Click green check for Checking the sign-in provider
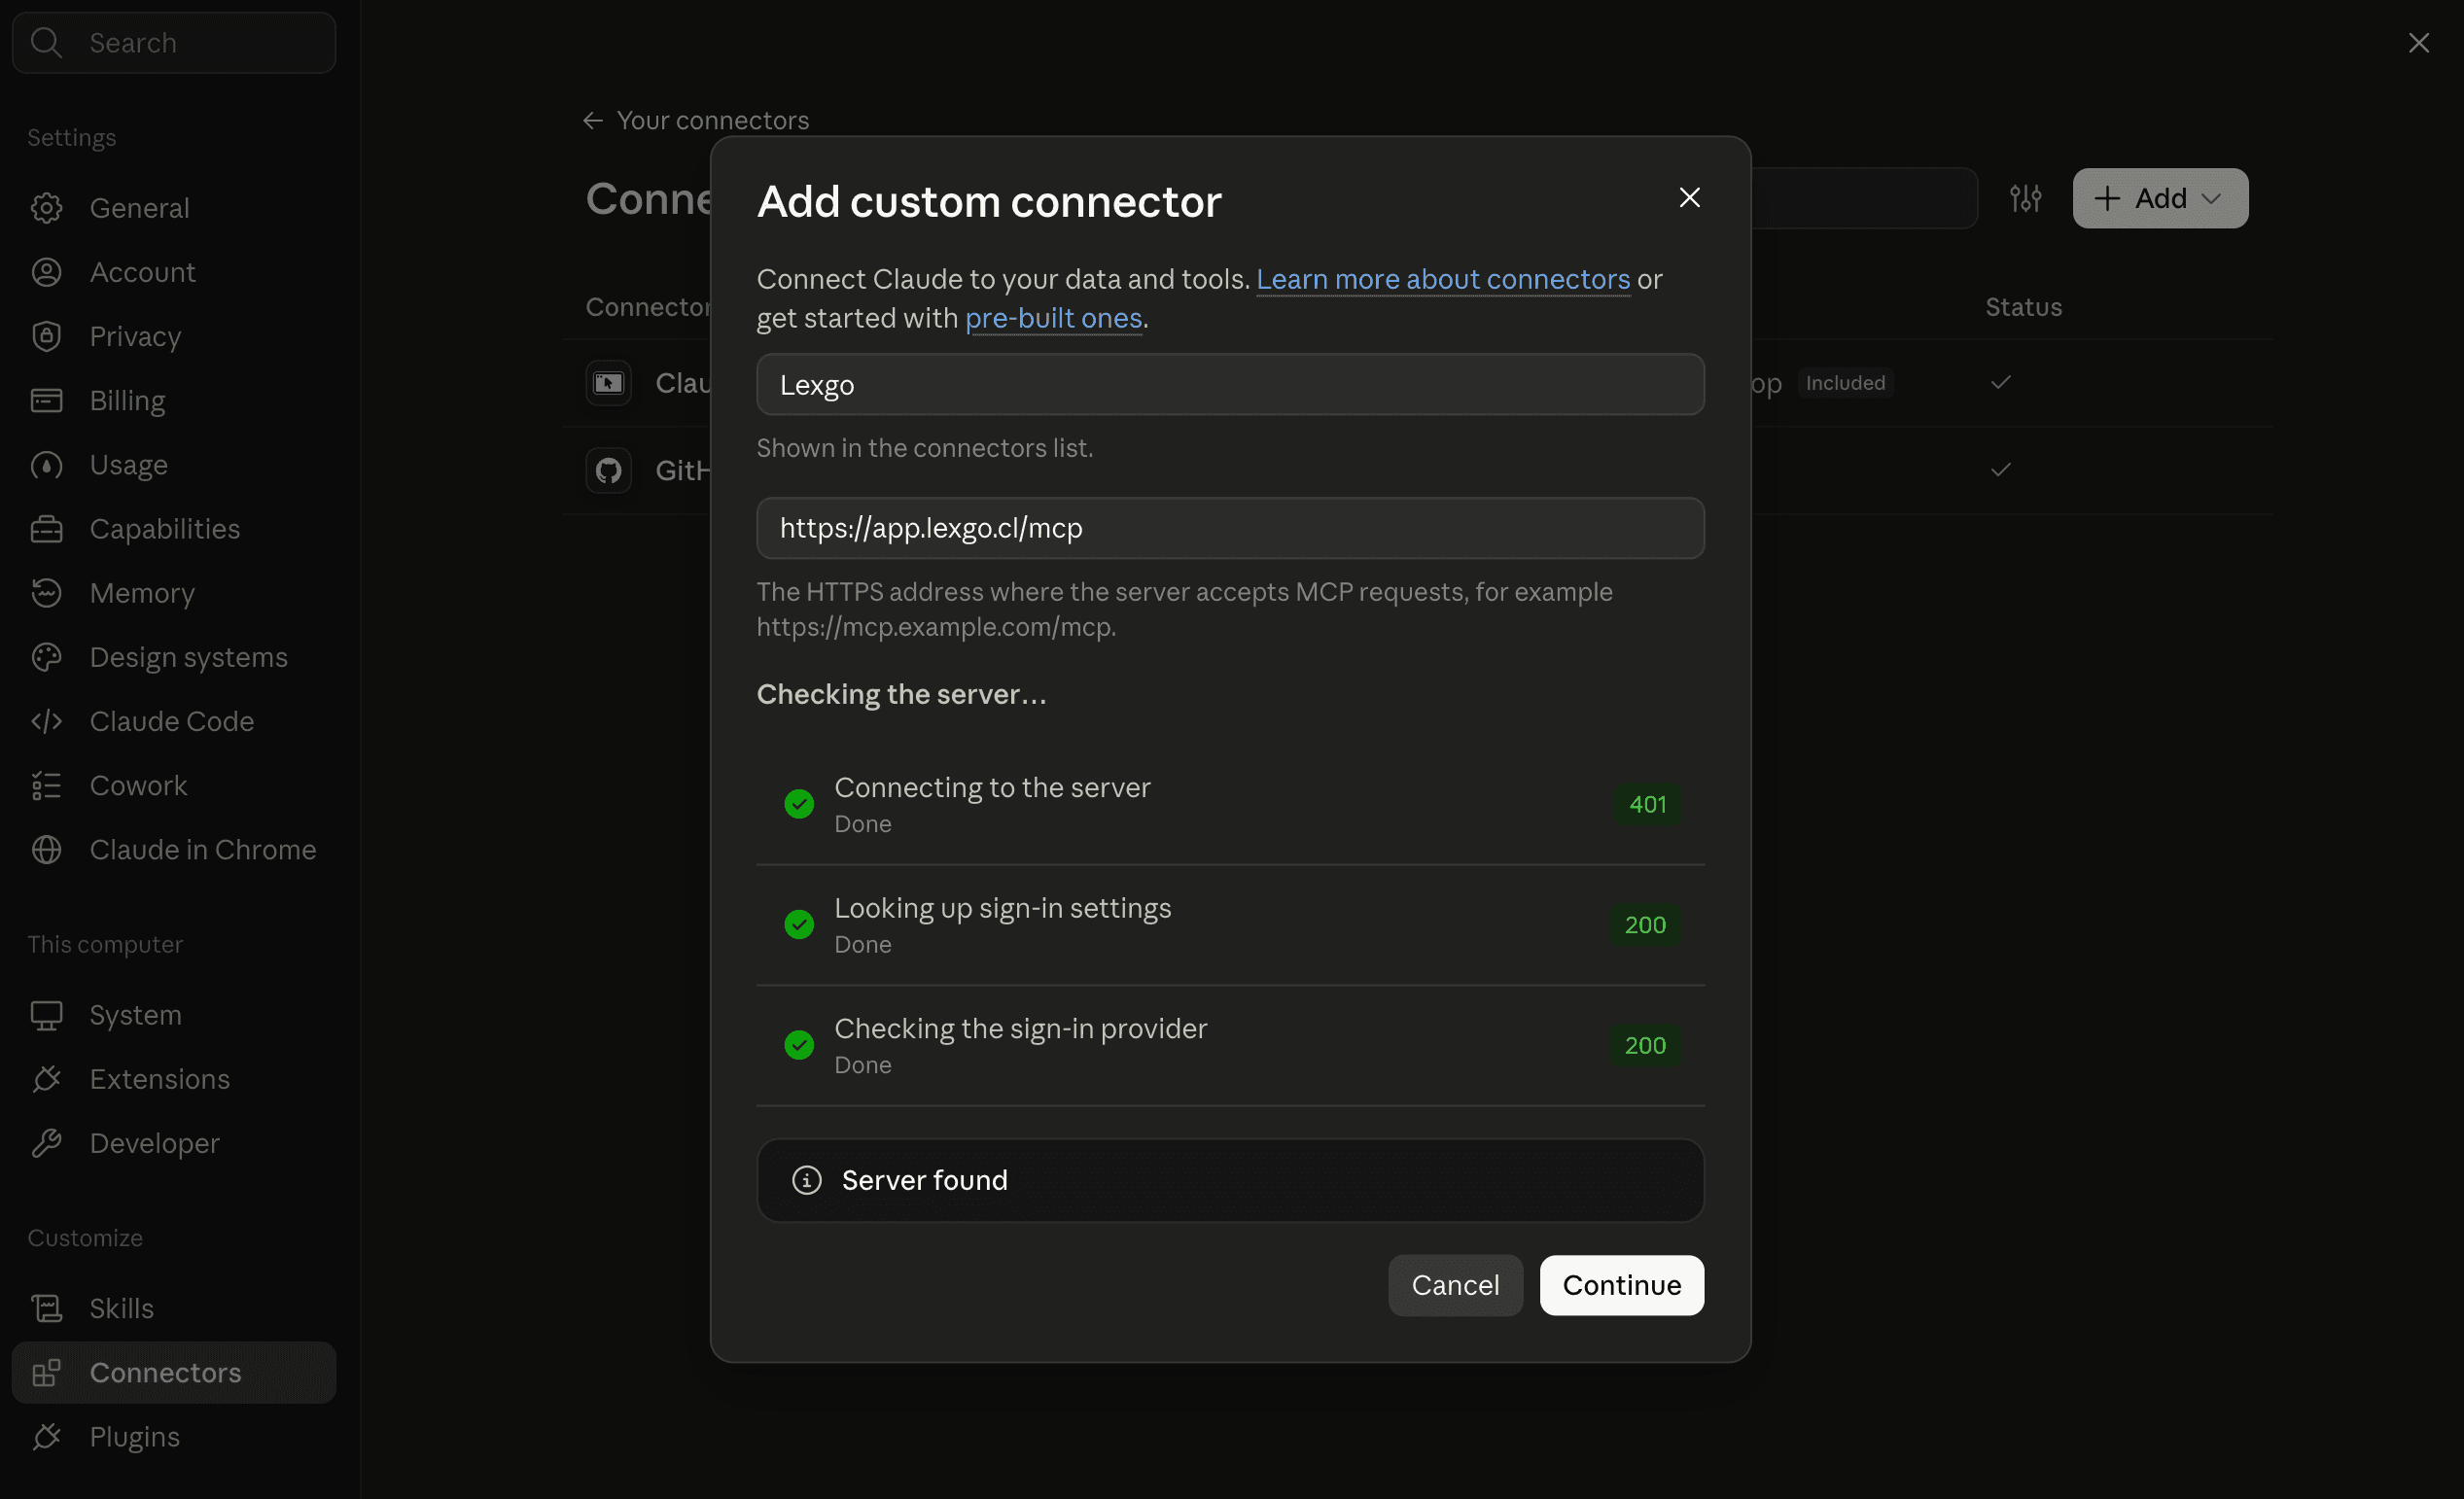This screenshot has width=2464, height=1499. (x=799, y=1045)
